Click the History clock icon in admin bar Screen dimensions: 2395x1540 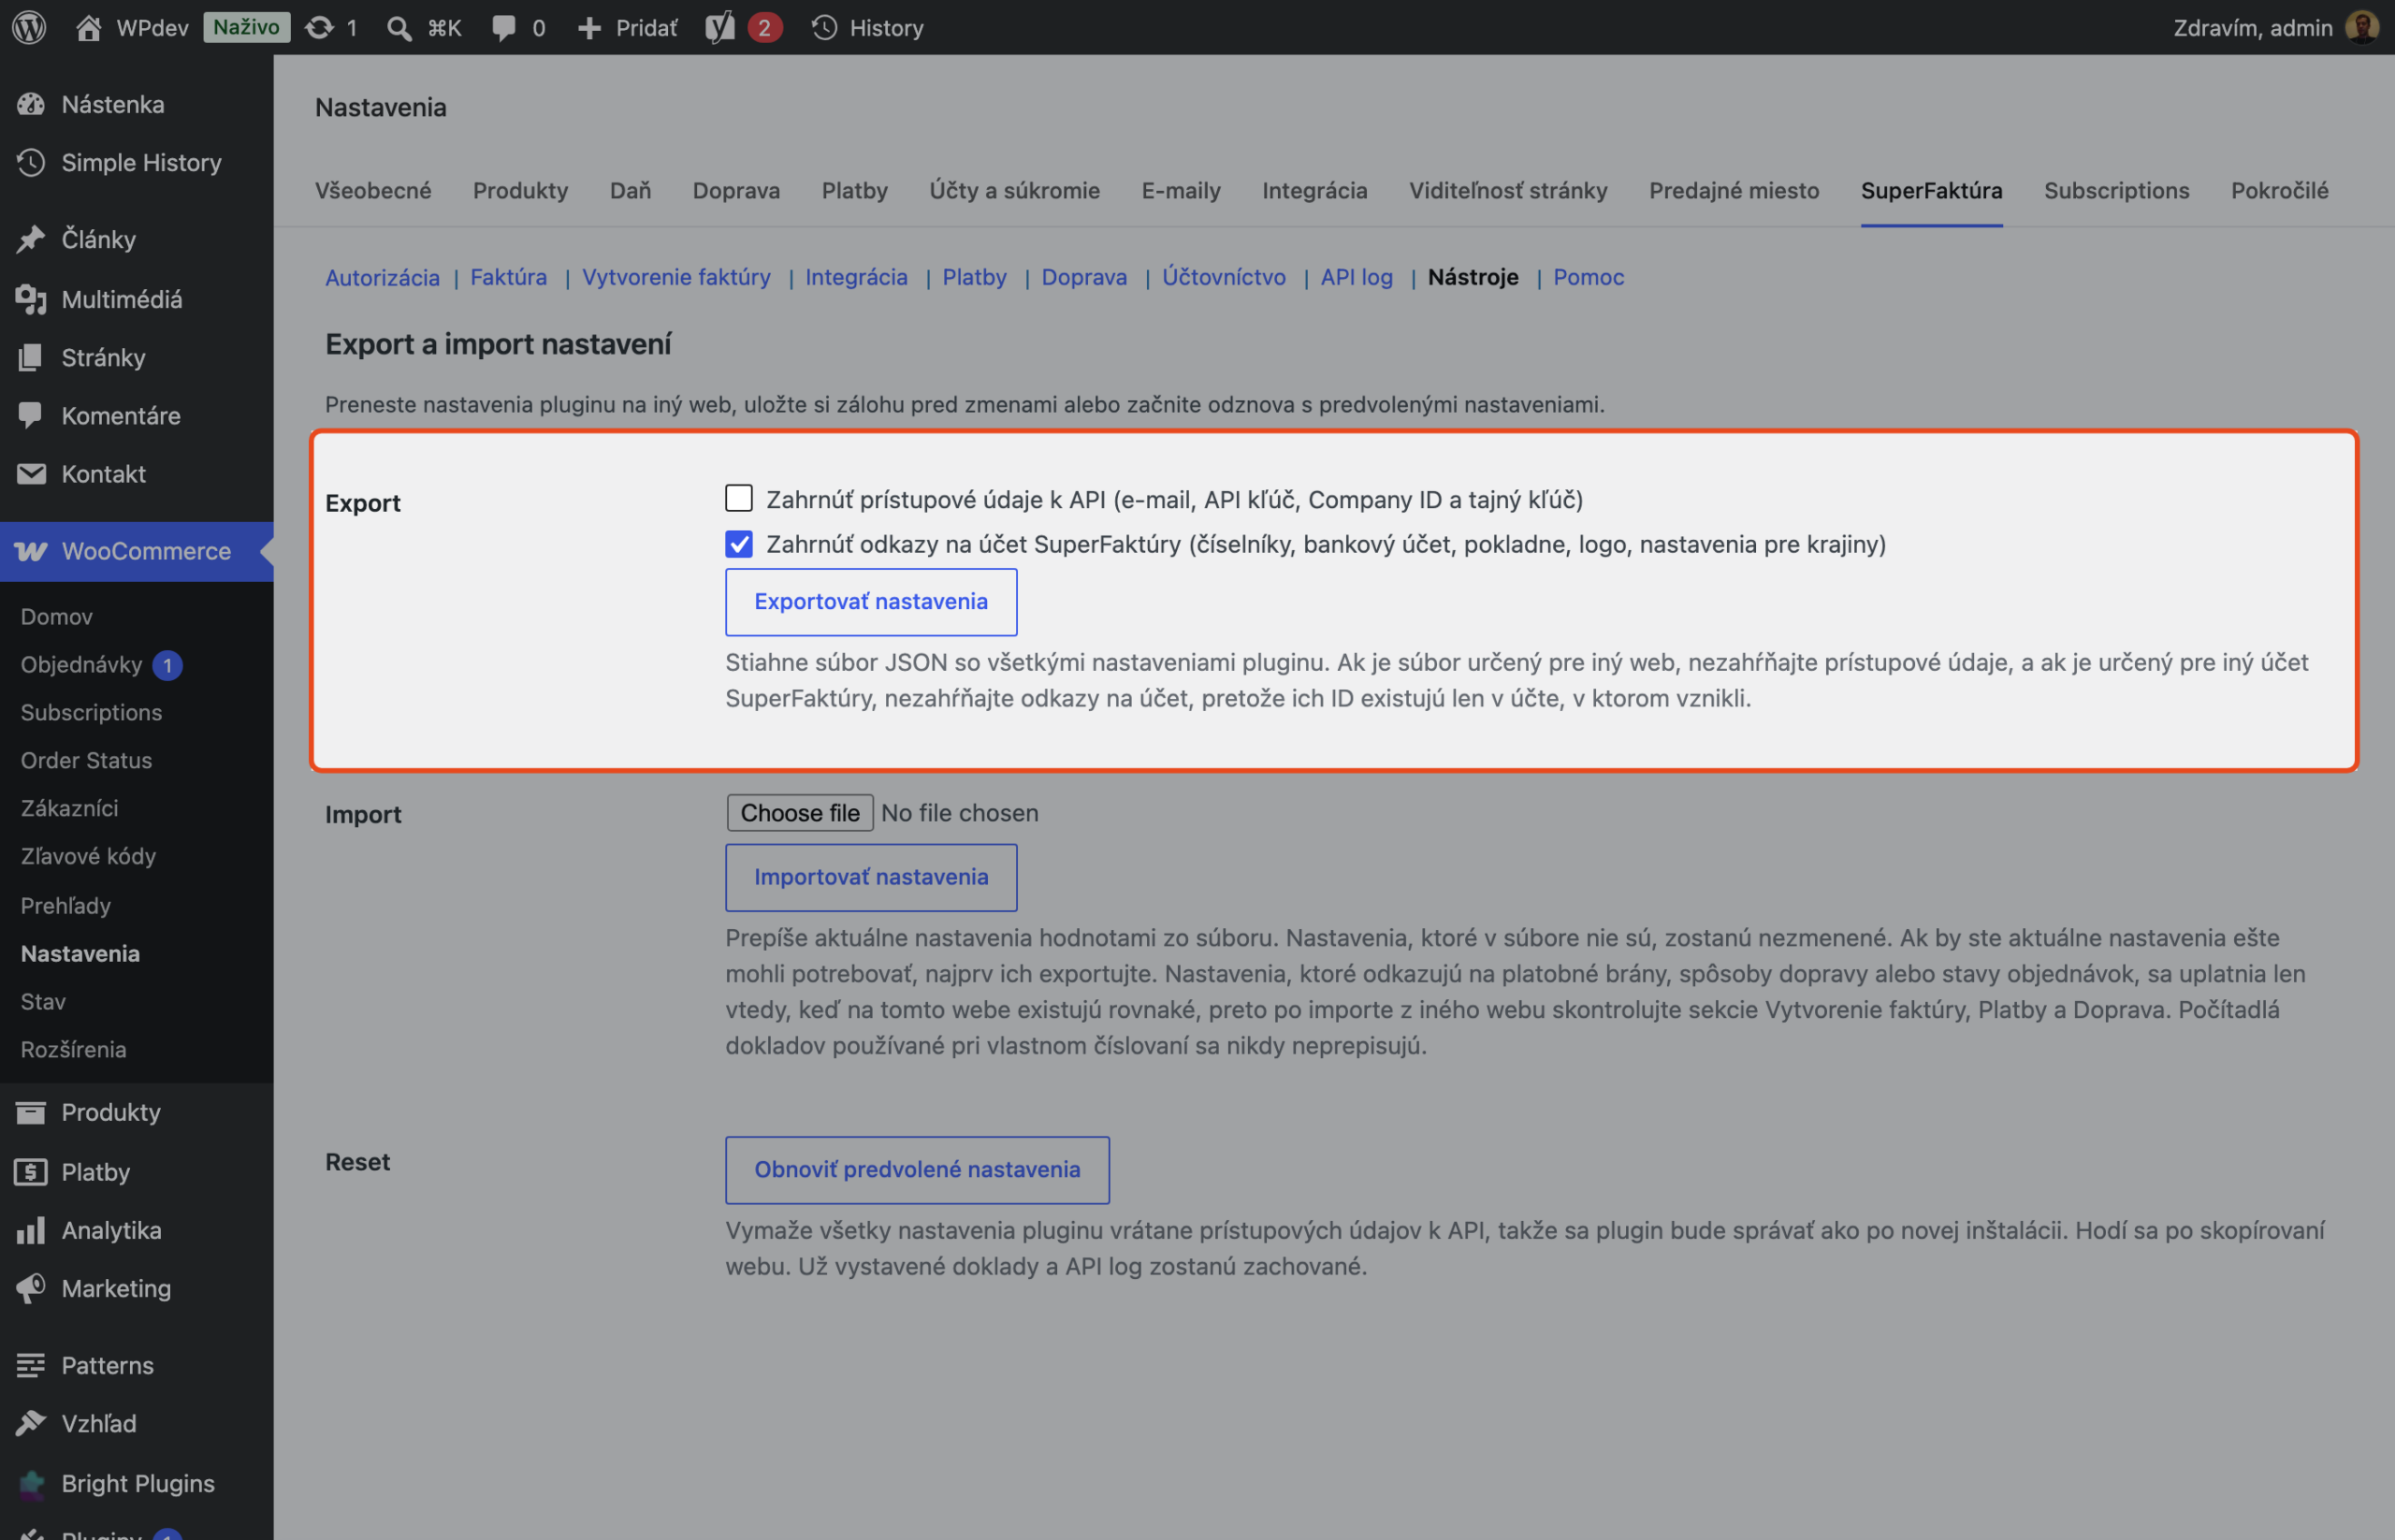[824, 27]
